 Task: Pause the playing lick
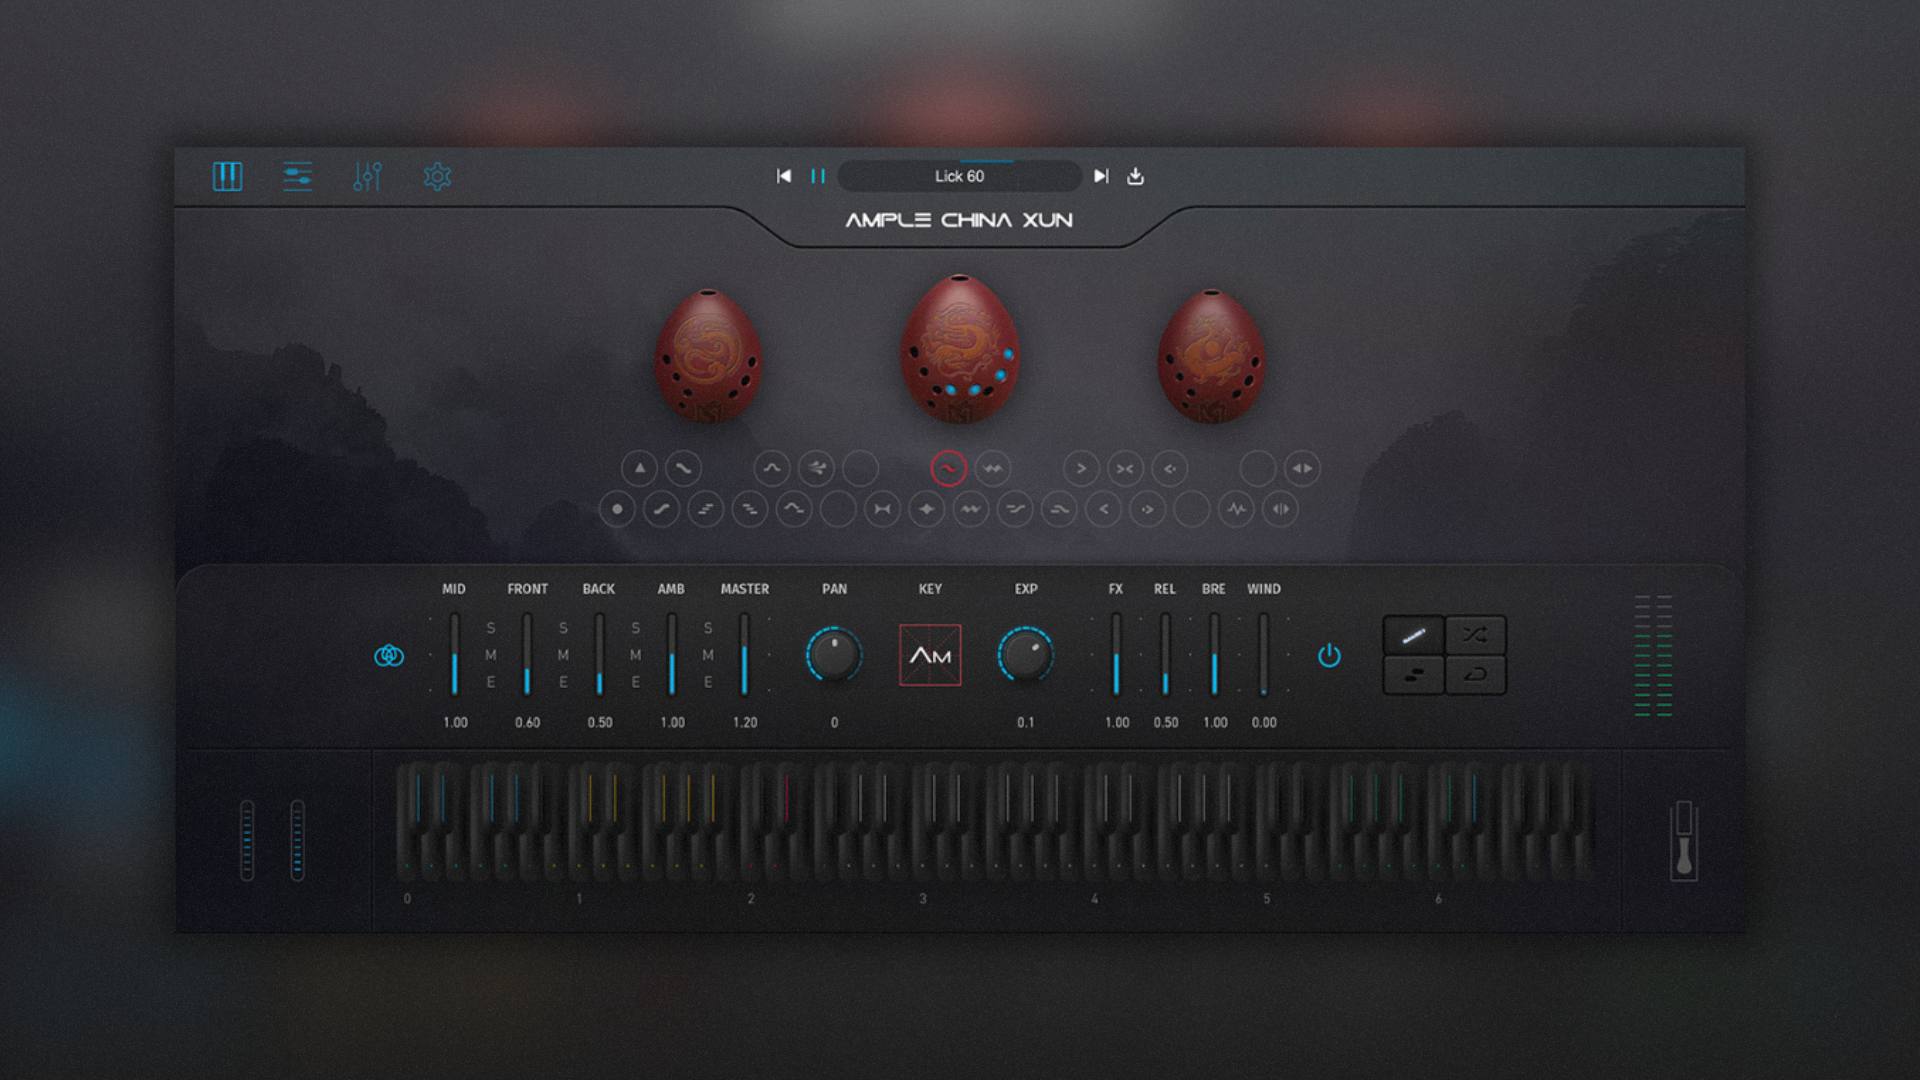818,176
